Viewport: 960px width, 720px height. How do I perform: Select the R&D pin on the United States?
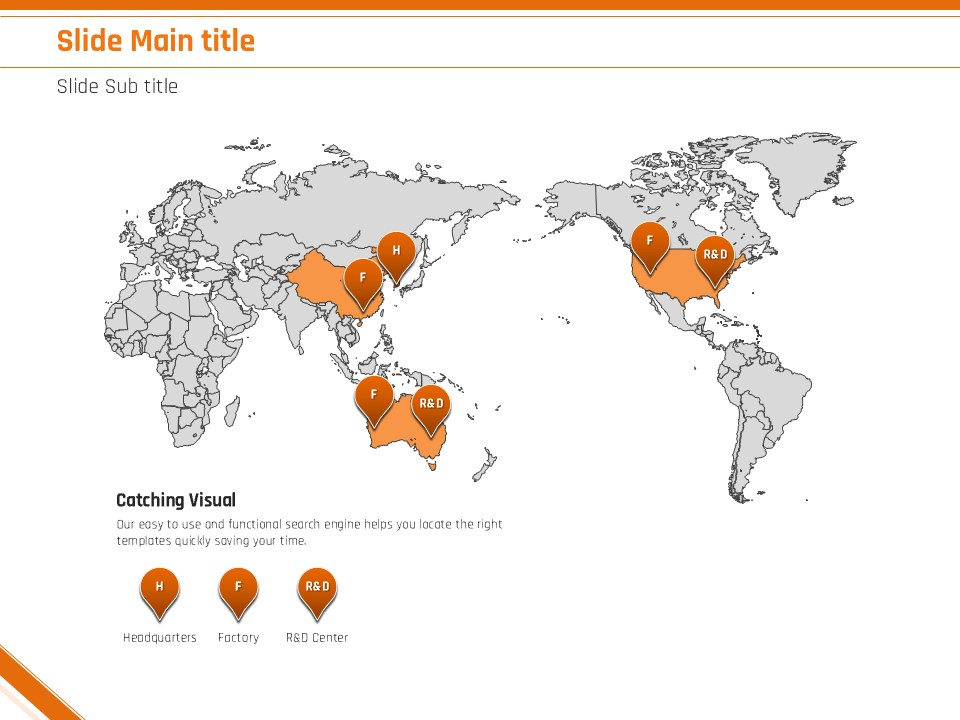715,255
